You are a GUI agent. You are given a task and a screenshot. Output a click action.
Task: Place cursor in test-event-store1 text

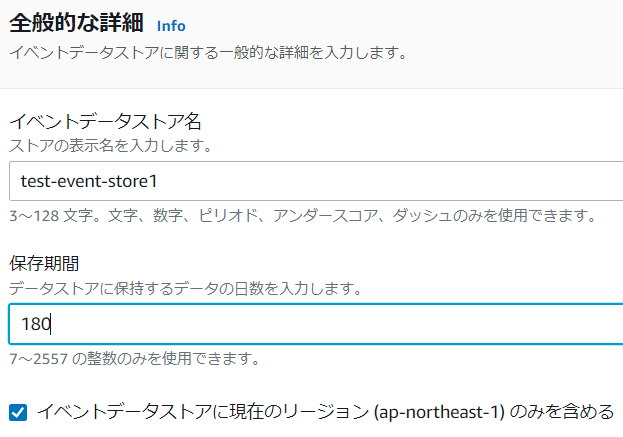point(89,182)
